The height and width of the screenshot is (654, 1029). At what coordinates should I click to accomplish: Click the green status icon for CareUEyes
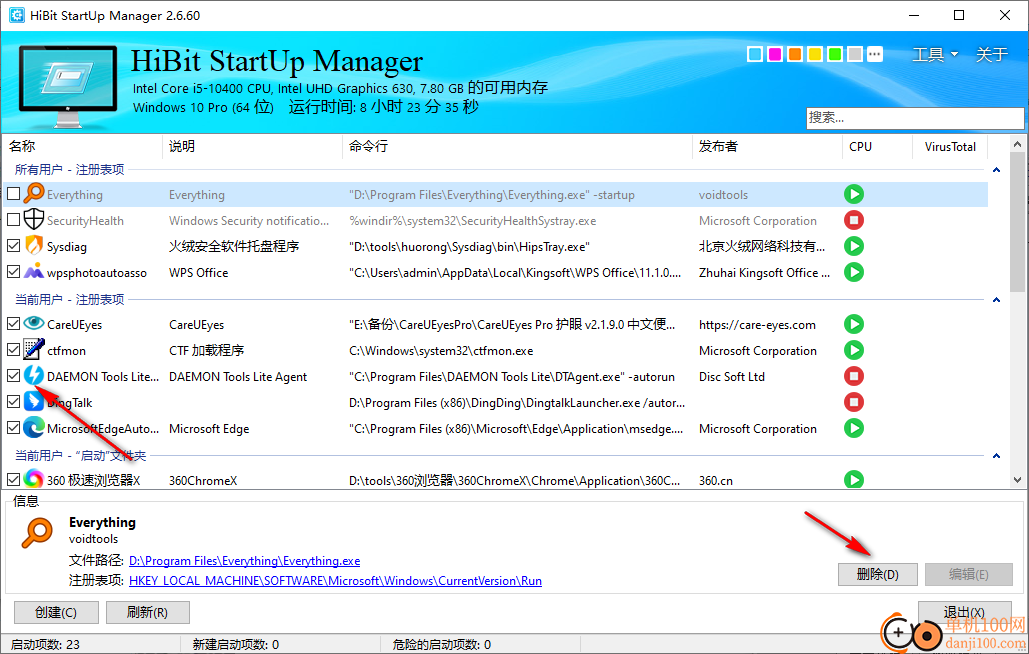click(853, 324)
